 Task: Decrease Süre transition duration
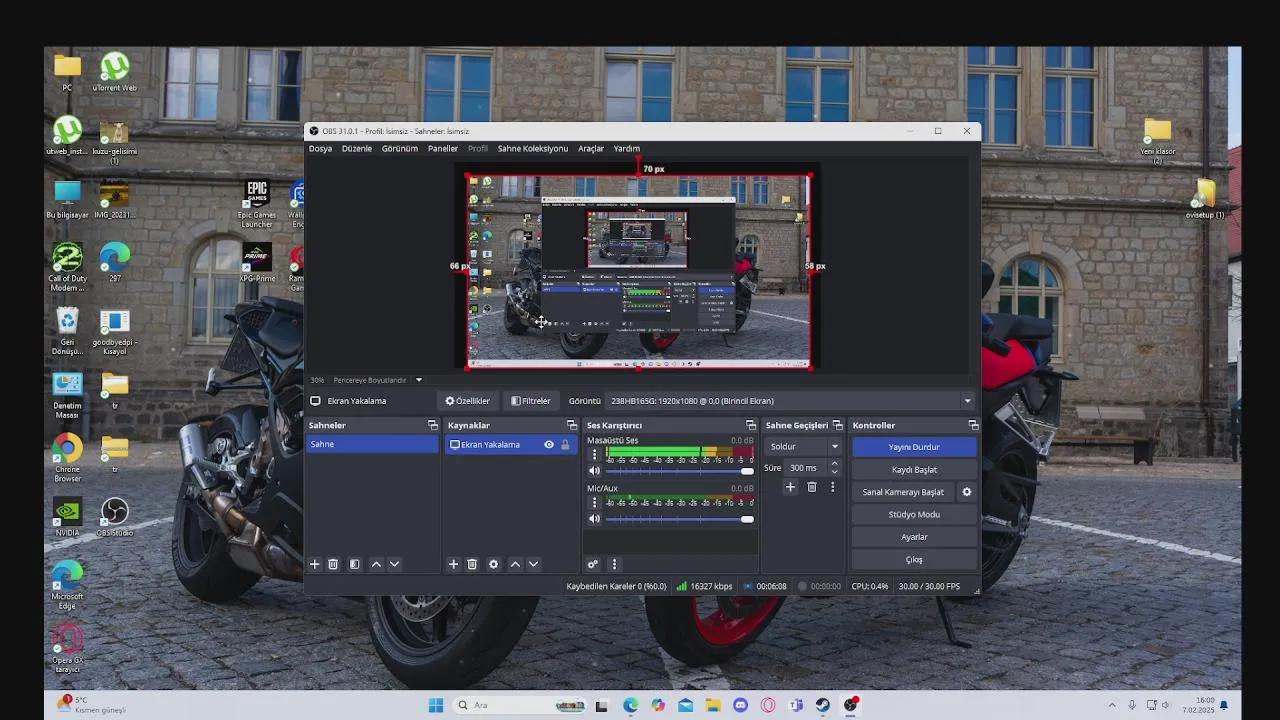tap(835, 472)
